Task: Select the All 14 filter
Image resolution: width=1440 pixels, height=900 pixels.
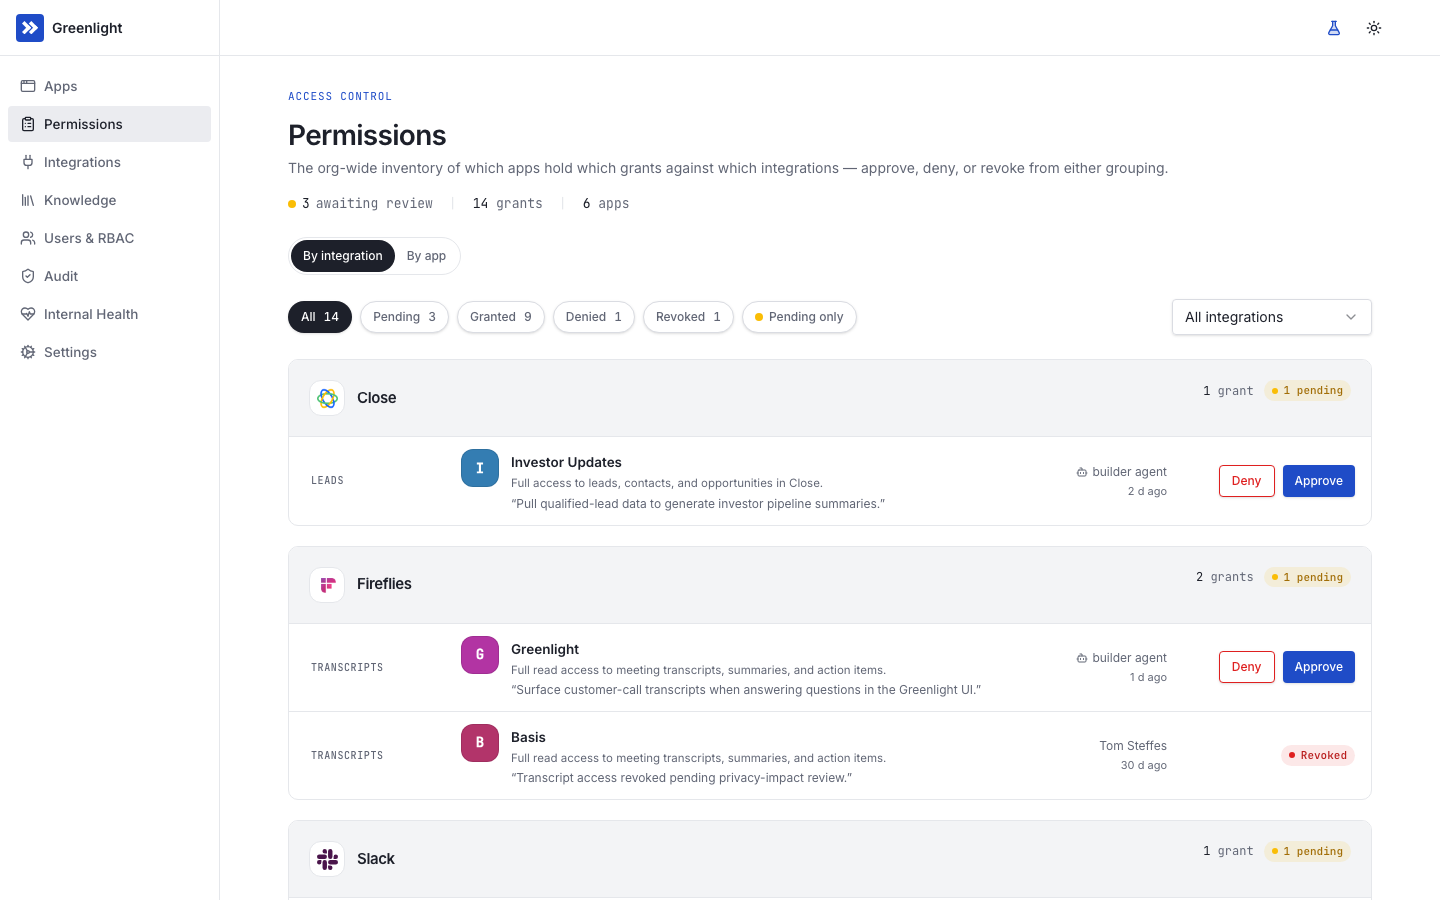Action: [x=320, y=317]
